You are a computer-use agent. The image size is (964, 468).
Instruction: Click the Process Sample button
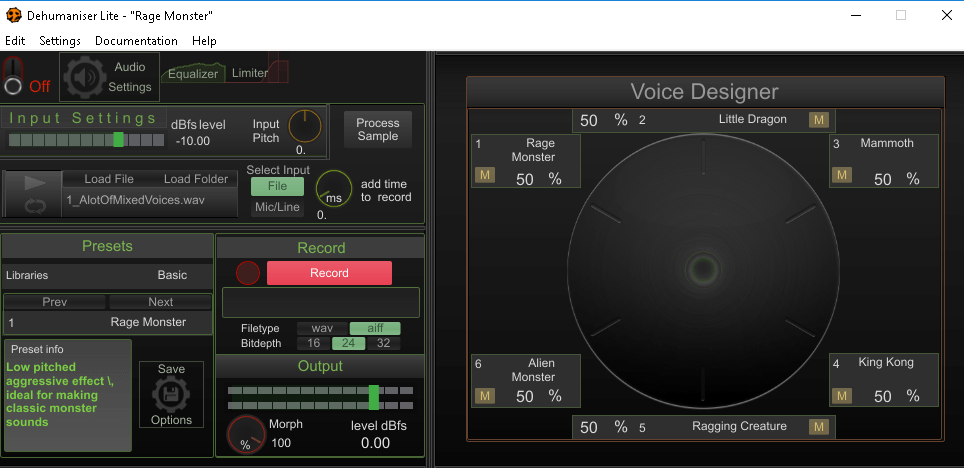377,129
